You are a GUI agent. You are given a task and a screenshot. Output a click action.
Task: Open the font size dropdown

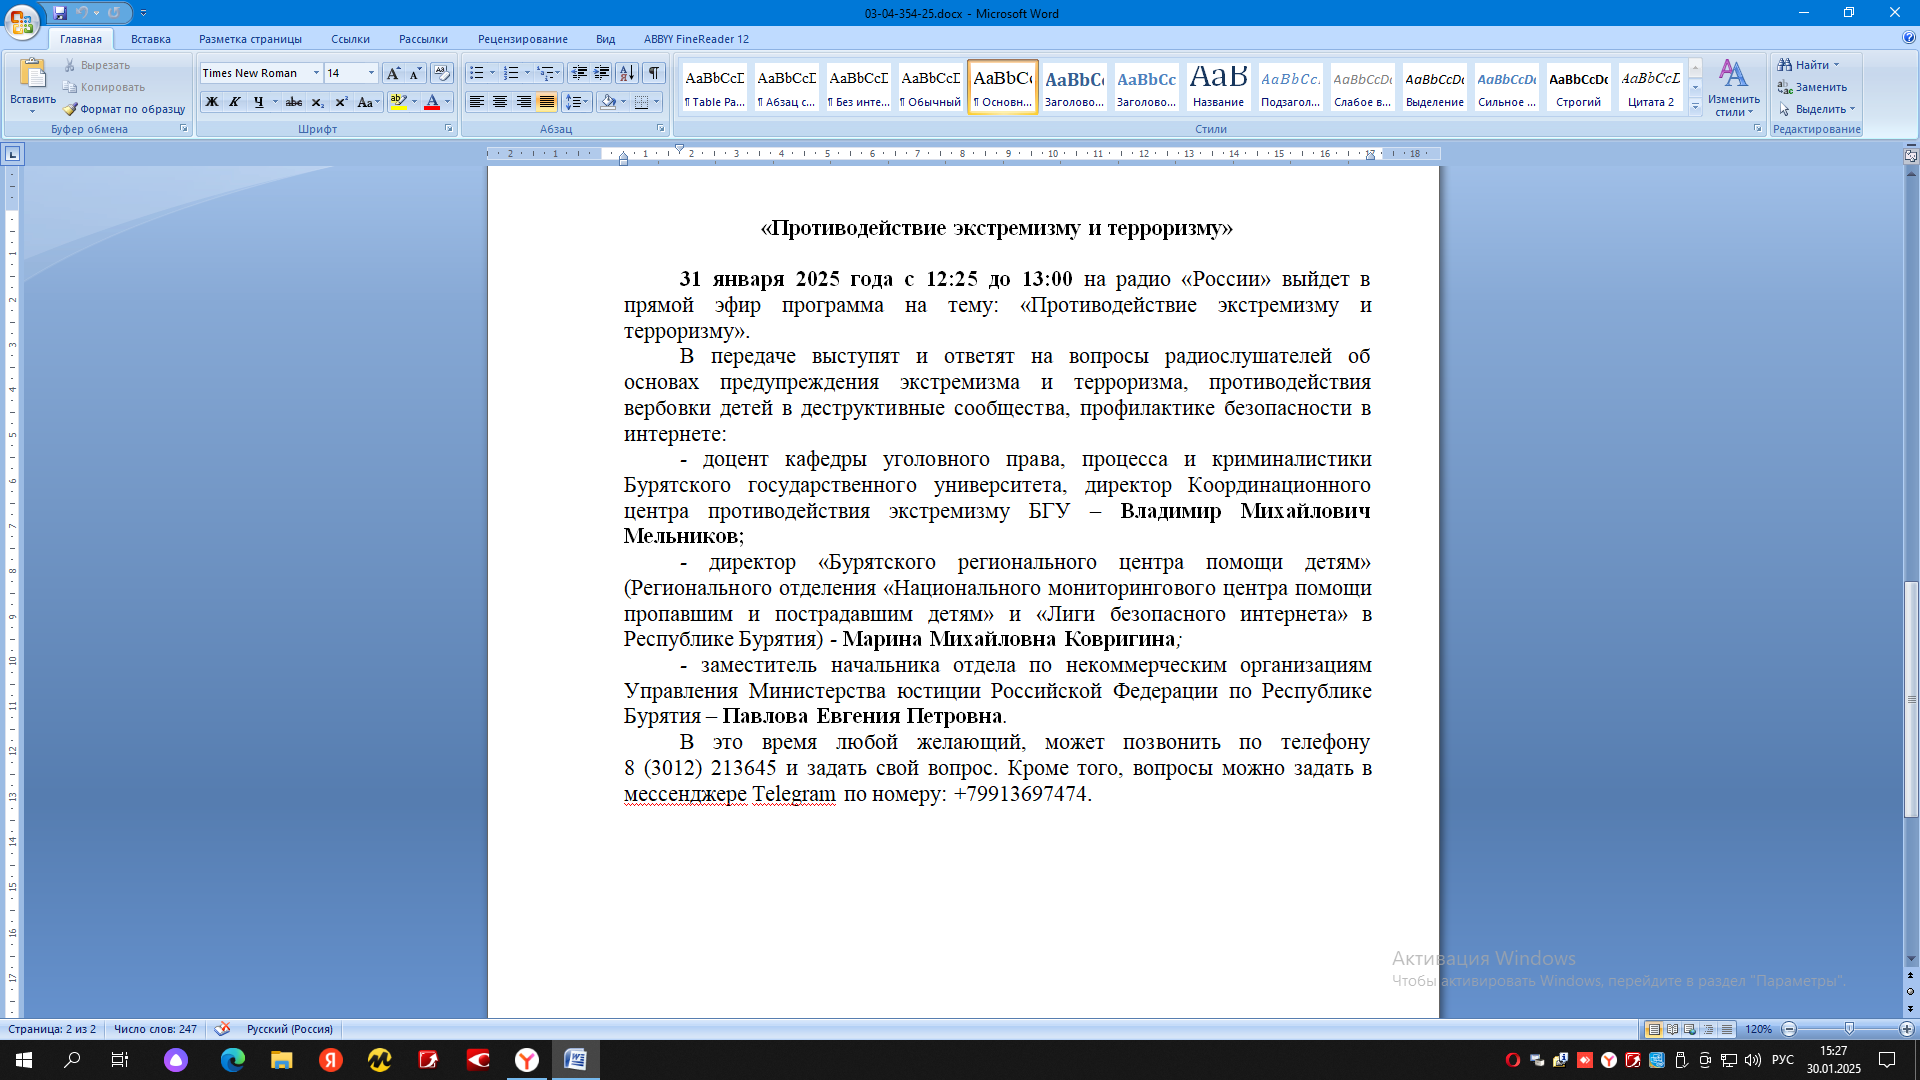371,73
